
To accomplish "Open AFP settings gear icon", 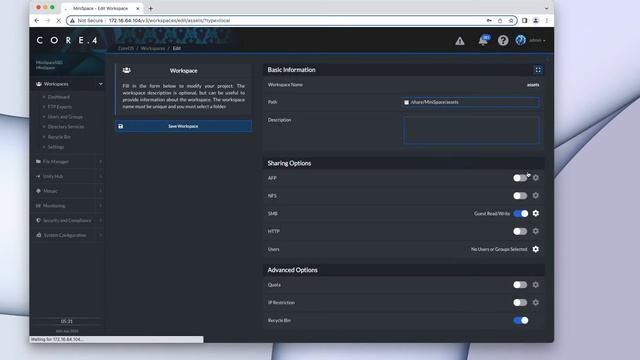I will (536, 178).
